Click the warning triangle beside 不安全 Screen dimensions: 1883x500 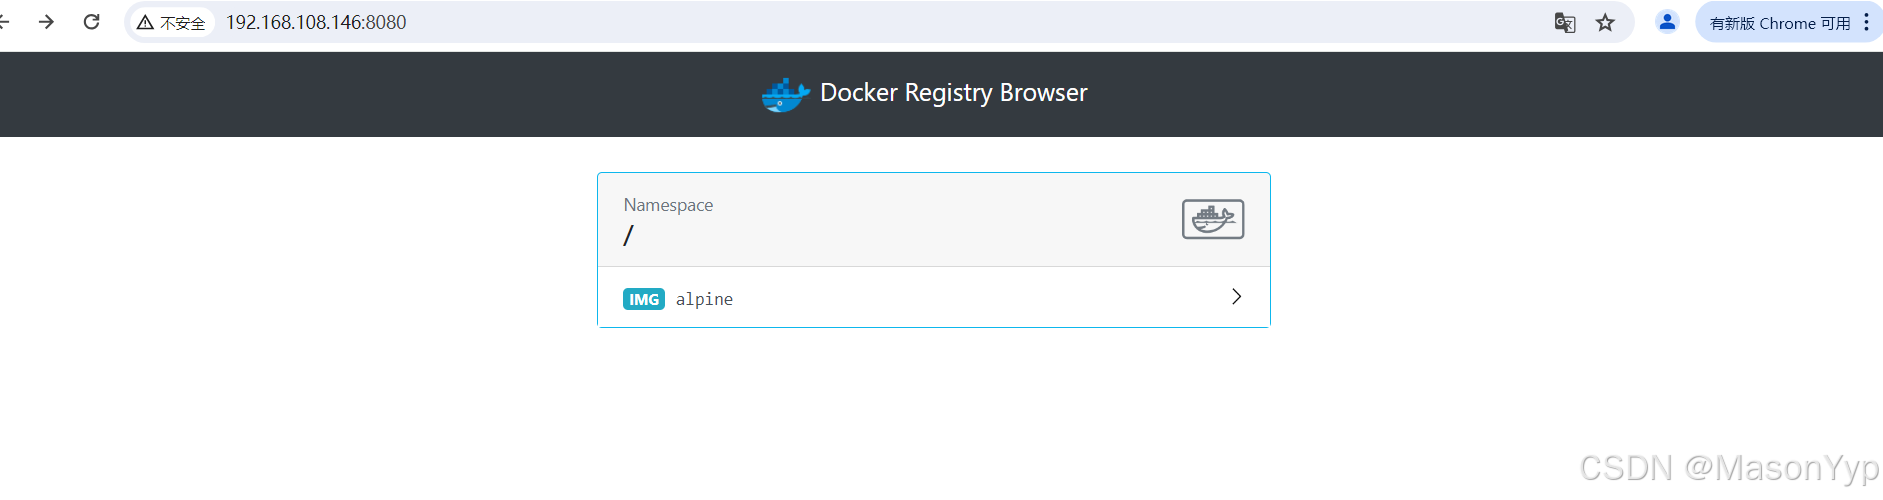point(145,22)
